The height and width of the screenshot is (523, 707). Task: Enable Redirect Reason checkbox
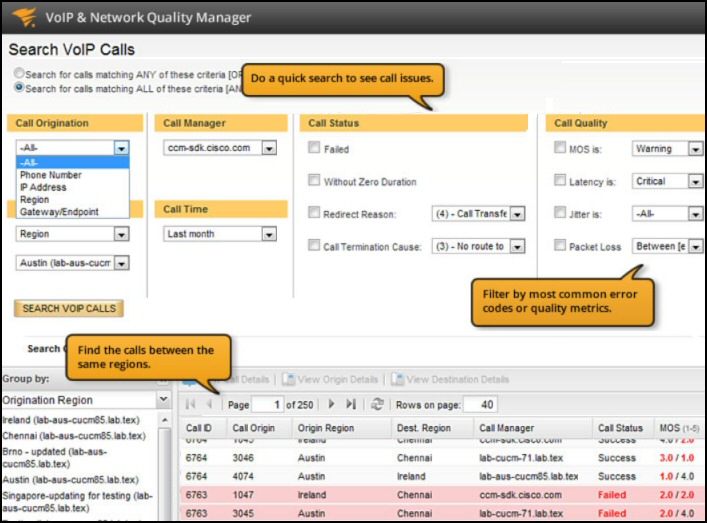point(314,212)
